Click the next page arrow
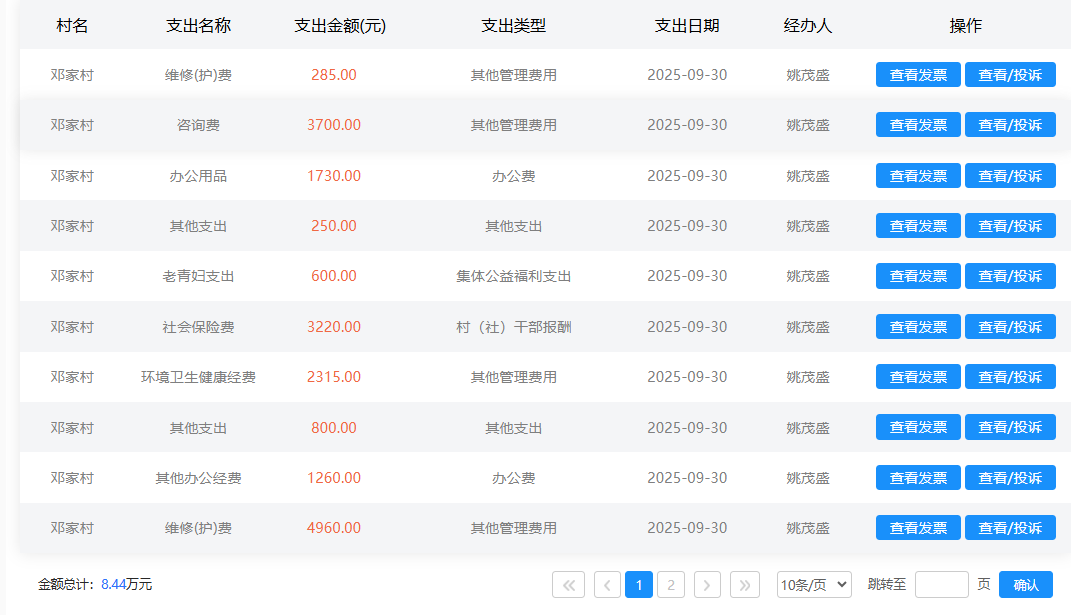The image size is (1071, 615). click(707, 585)
